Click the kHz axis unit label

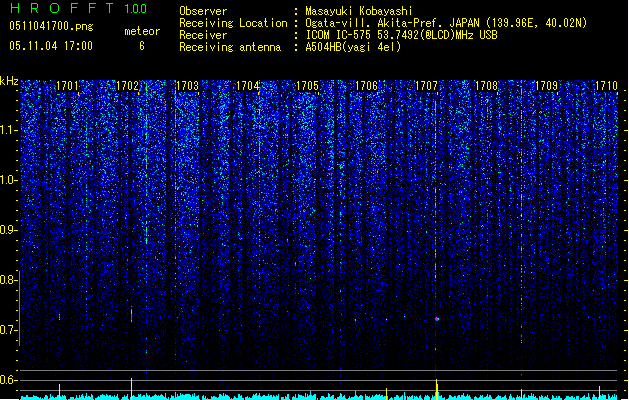pos(9,81)
